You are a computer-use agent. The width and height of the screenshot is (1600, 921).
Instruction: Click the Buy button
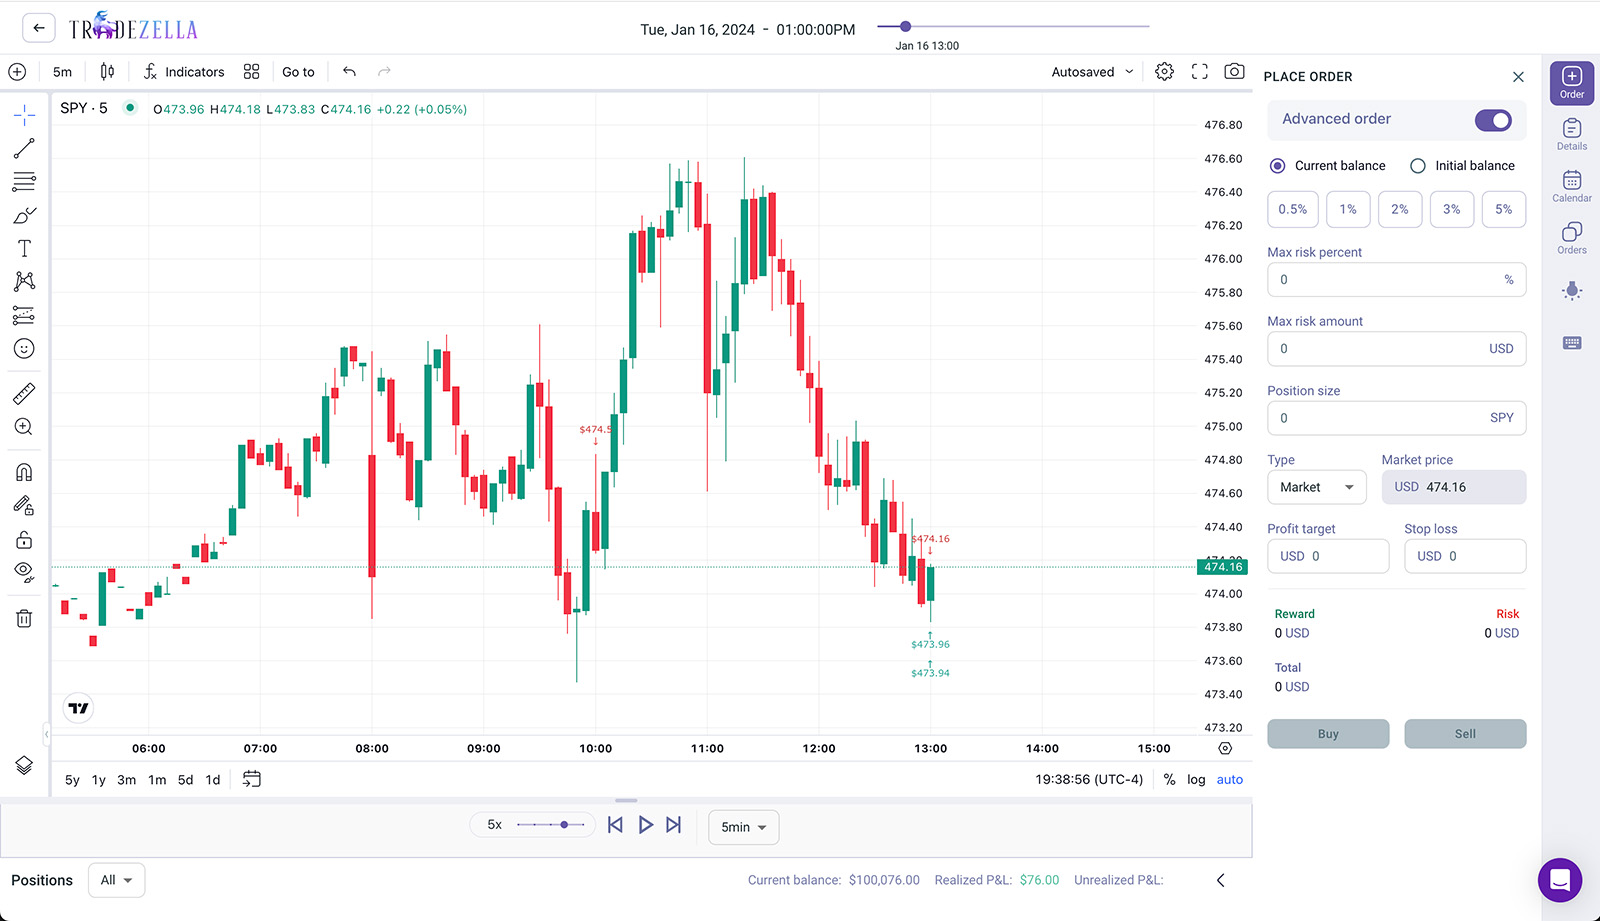click(x=1328, y=734)
